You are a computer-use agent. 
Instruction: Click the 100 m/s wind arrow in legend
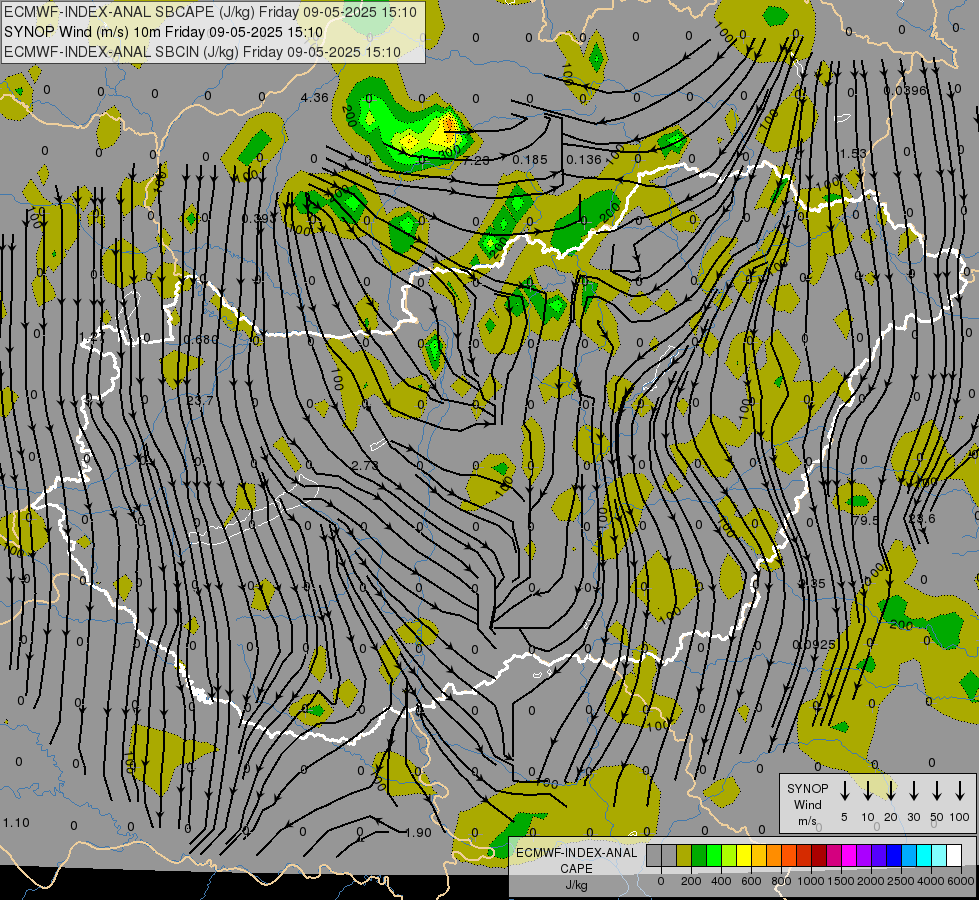pyautogui.click(x=960, y=791)
